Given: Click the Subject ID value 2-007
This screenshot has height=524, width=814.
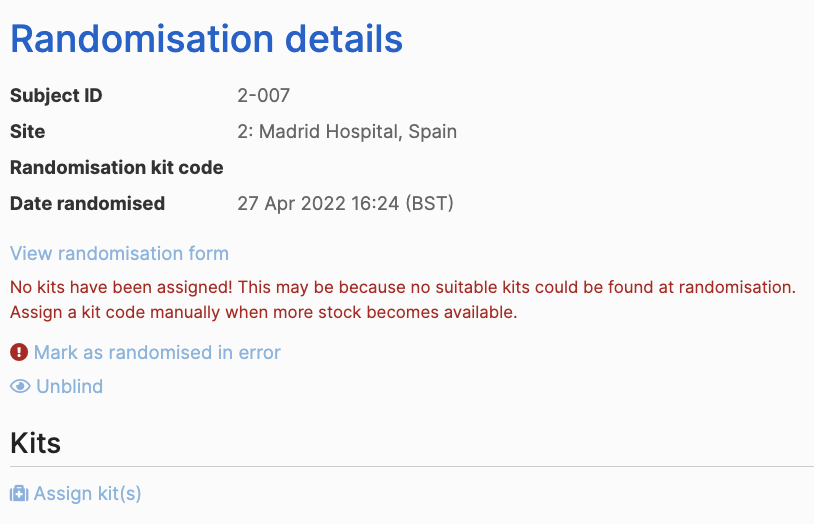Looking at the screenshot, I should (264, 96).
